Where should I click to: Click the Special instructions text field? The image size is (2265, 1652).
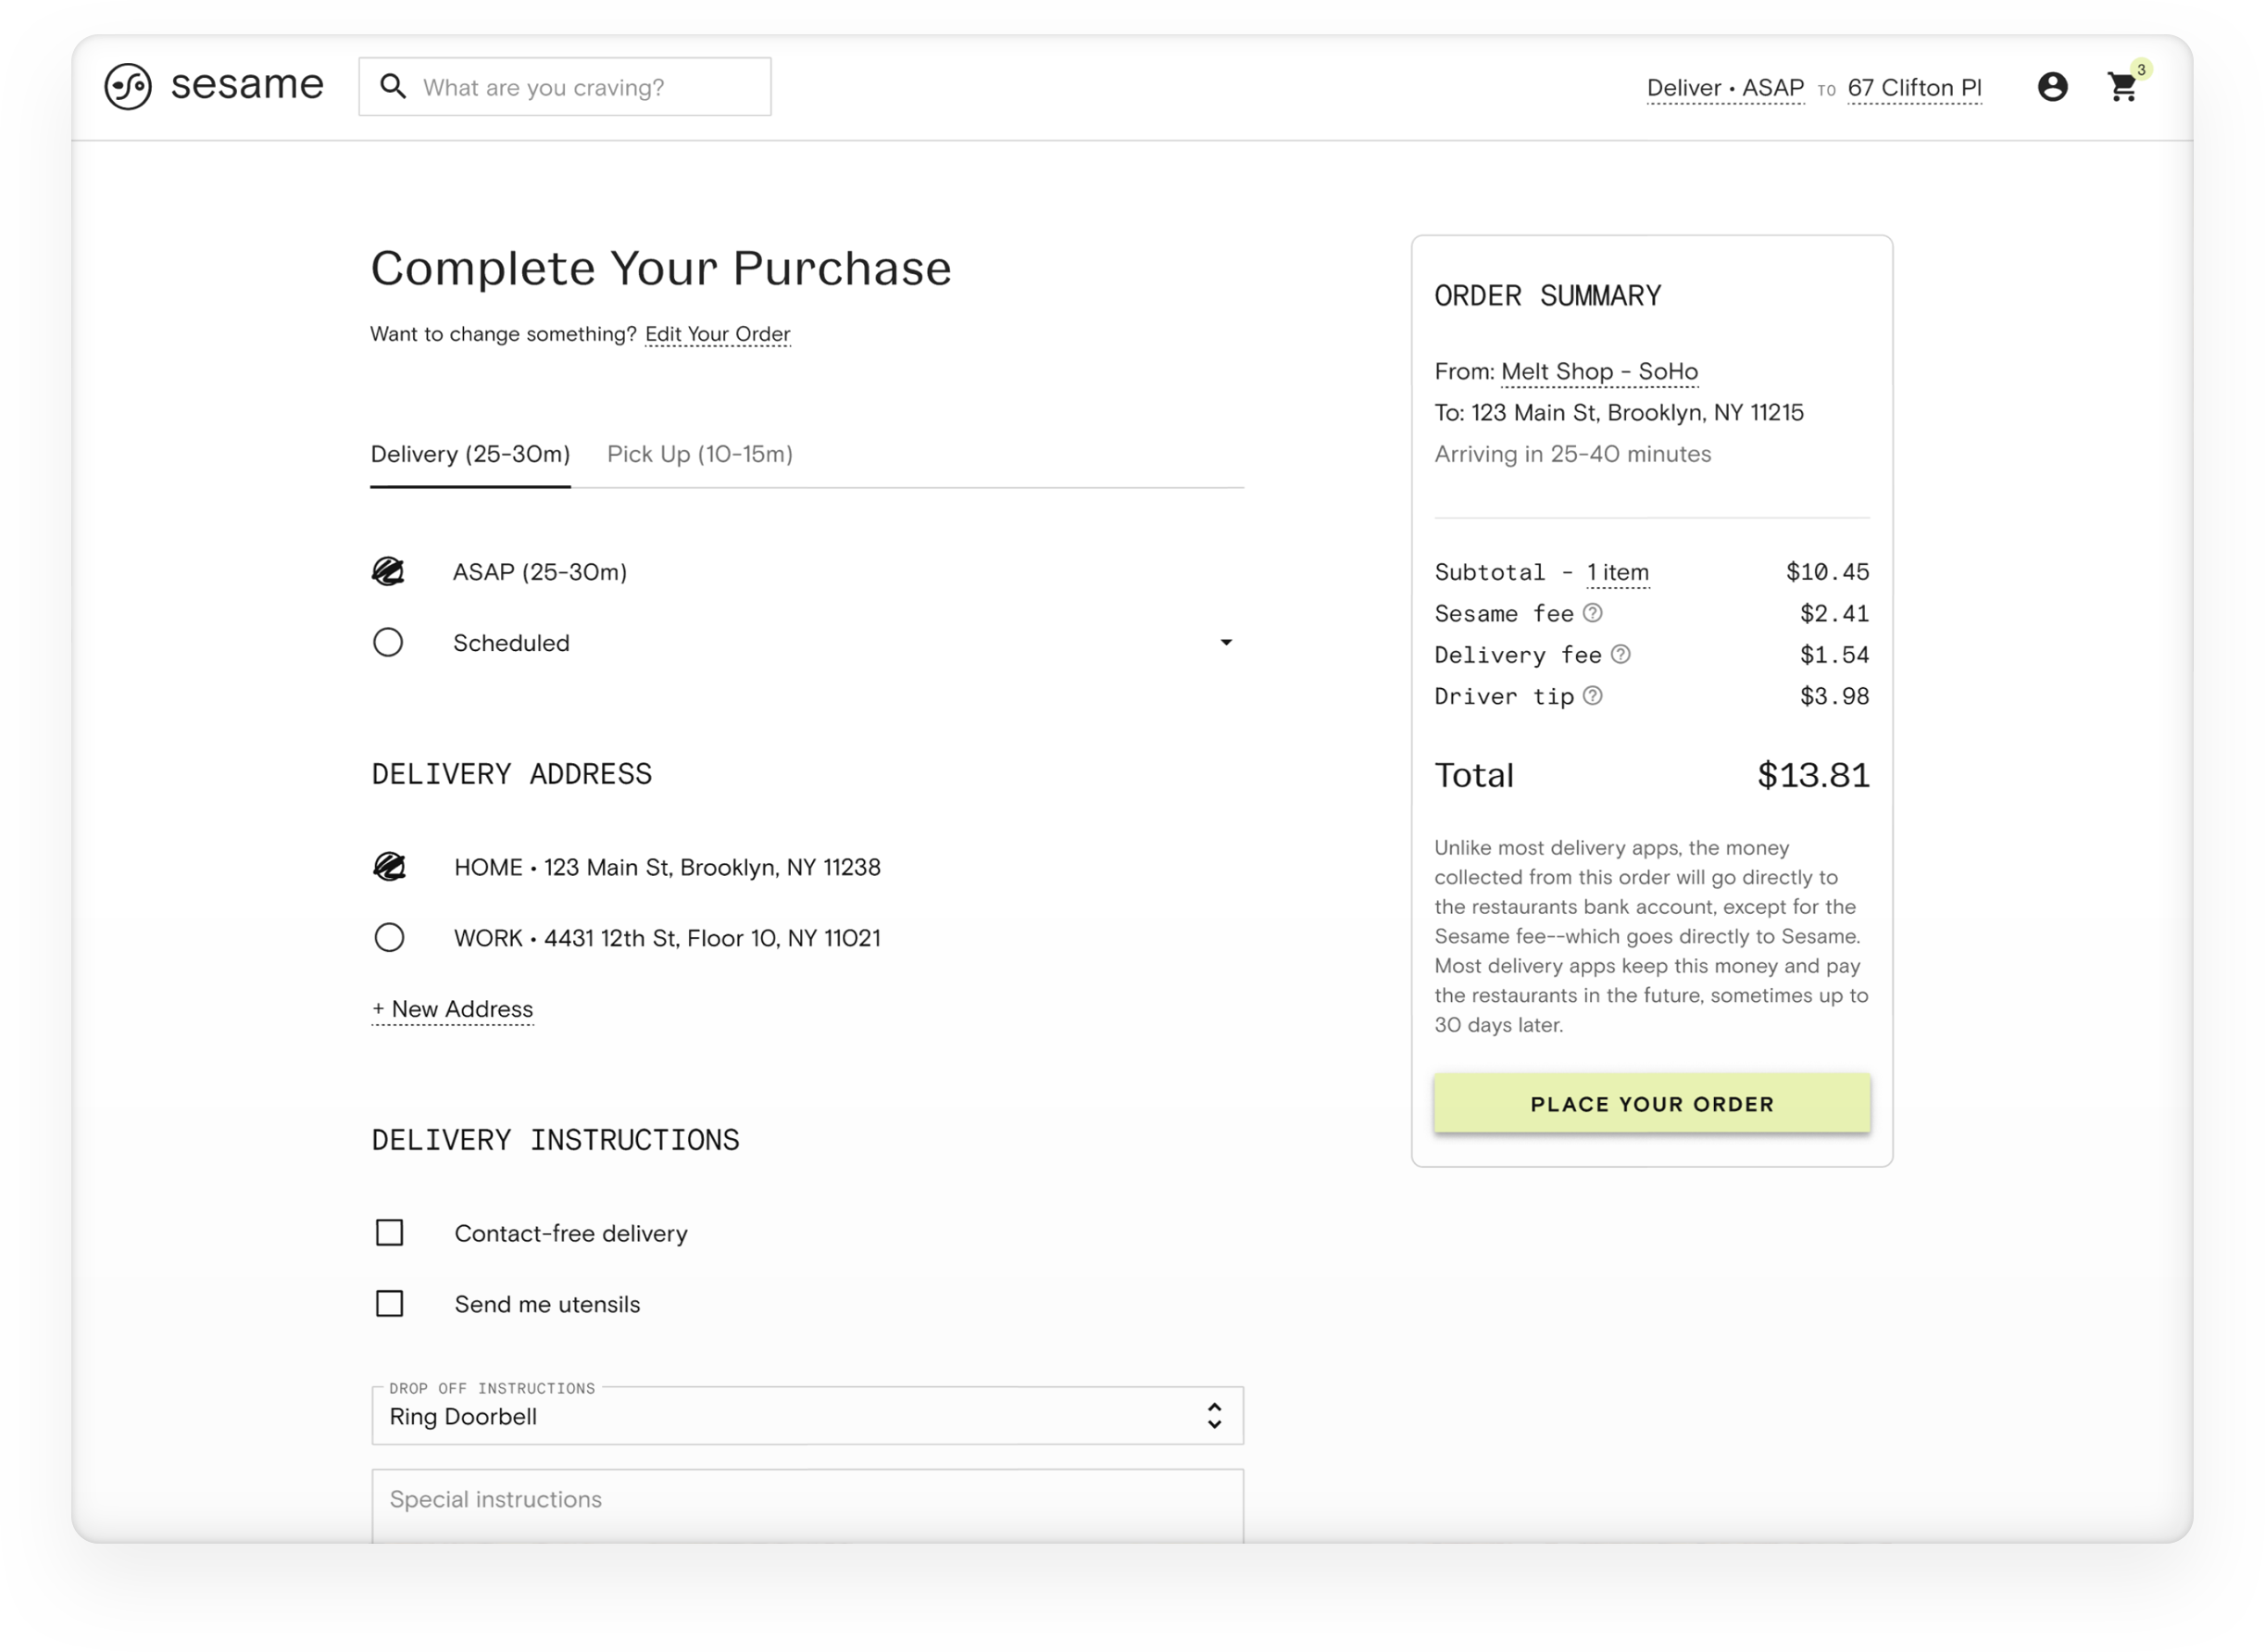pyautogui.click(x=807, y=1500)
